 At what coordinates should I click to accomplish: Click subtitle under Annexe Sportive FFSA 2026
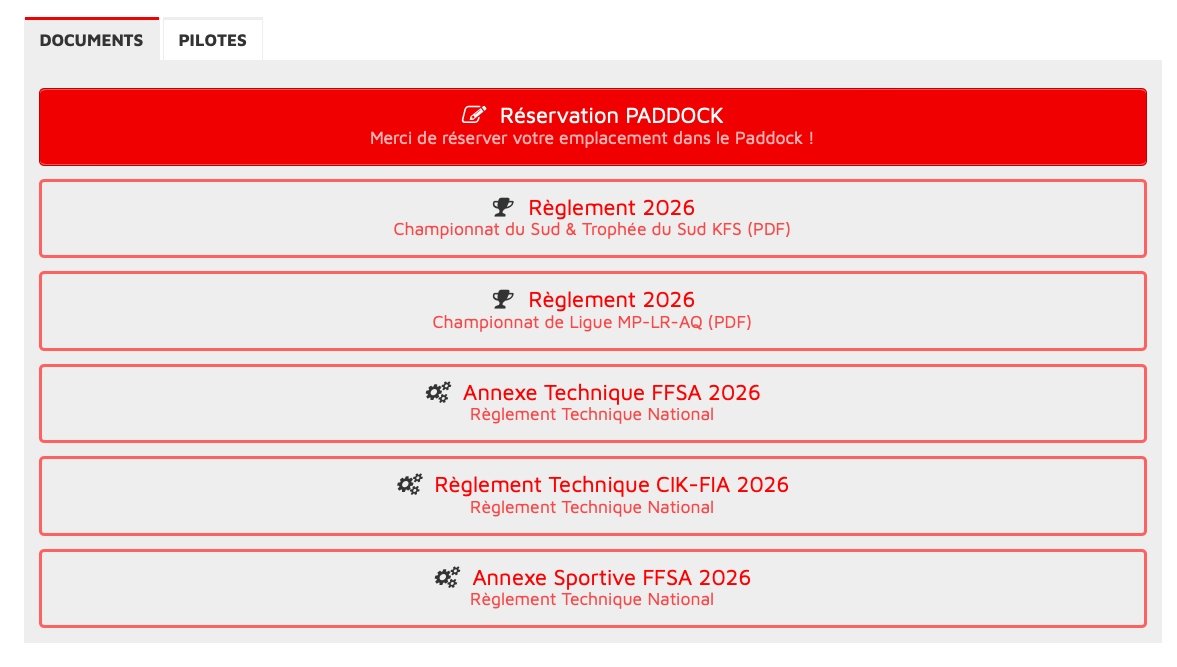point(592,600)
